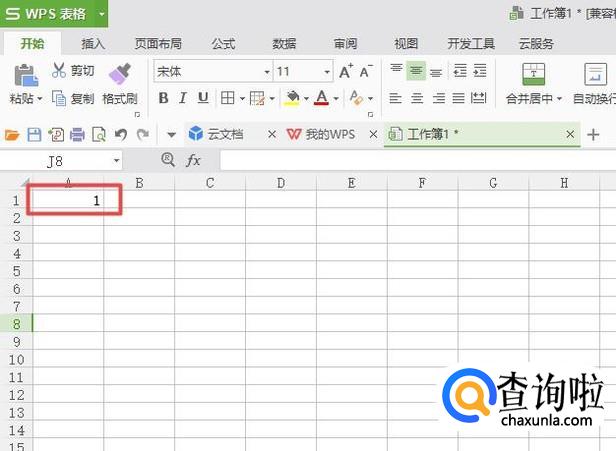
Task: Click the Print icon in quick access bar
Action: [x=77, y=134]
